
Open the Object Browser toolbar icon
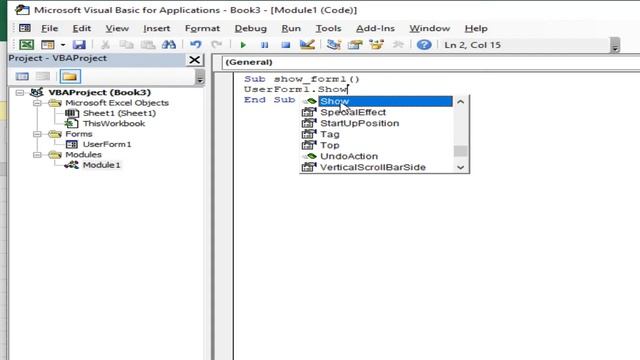tap(376, 44)
